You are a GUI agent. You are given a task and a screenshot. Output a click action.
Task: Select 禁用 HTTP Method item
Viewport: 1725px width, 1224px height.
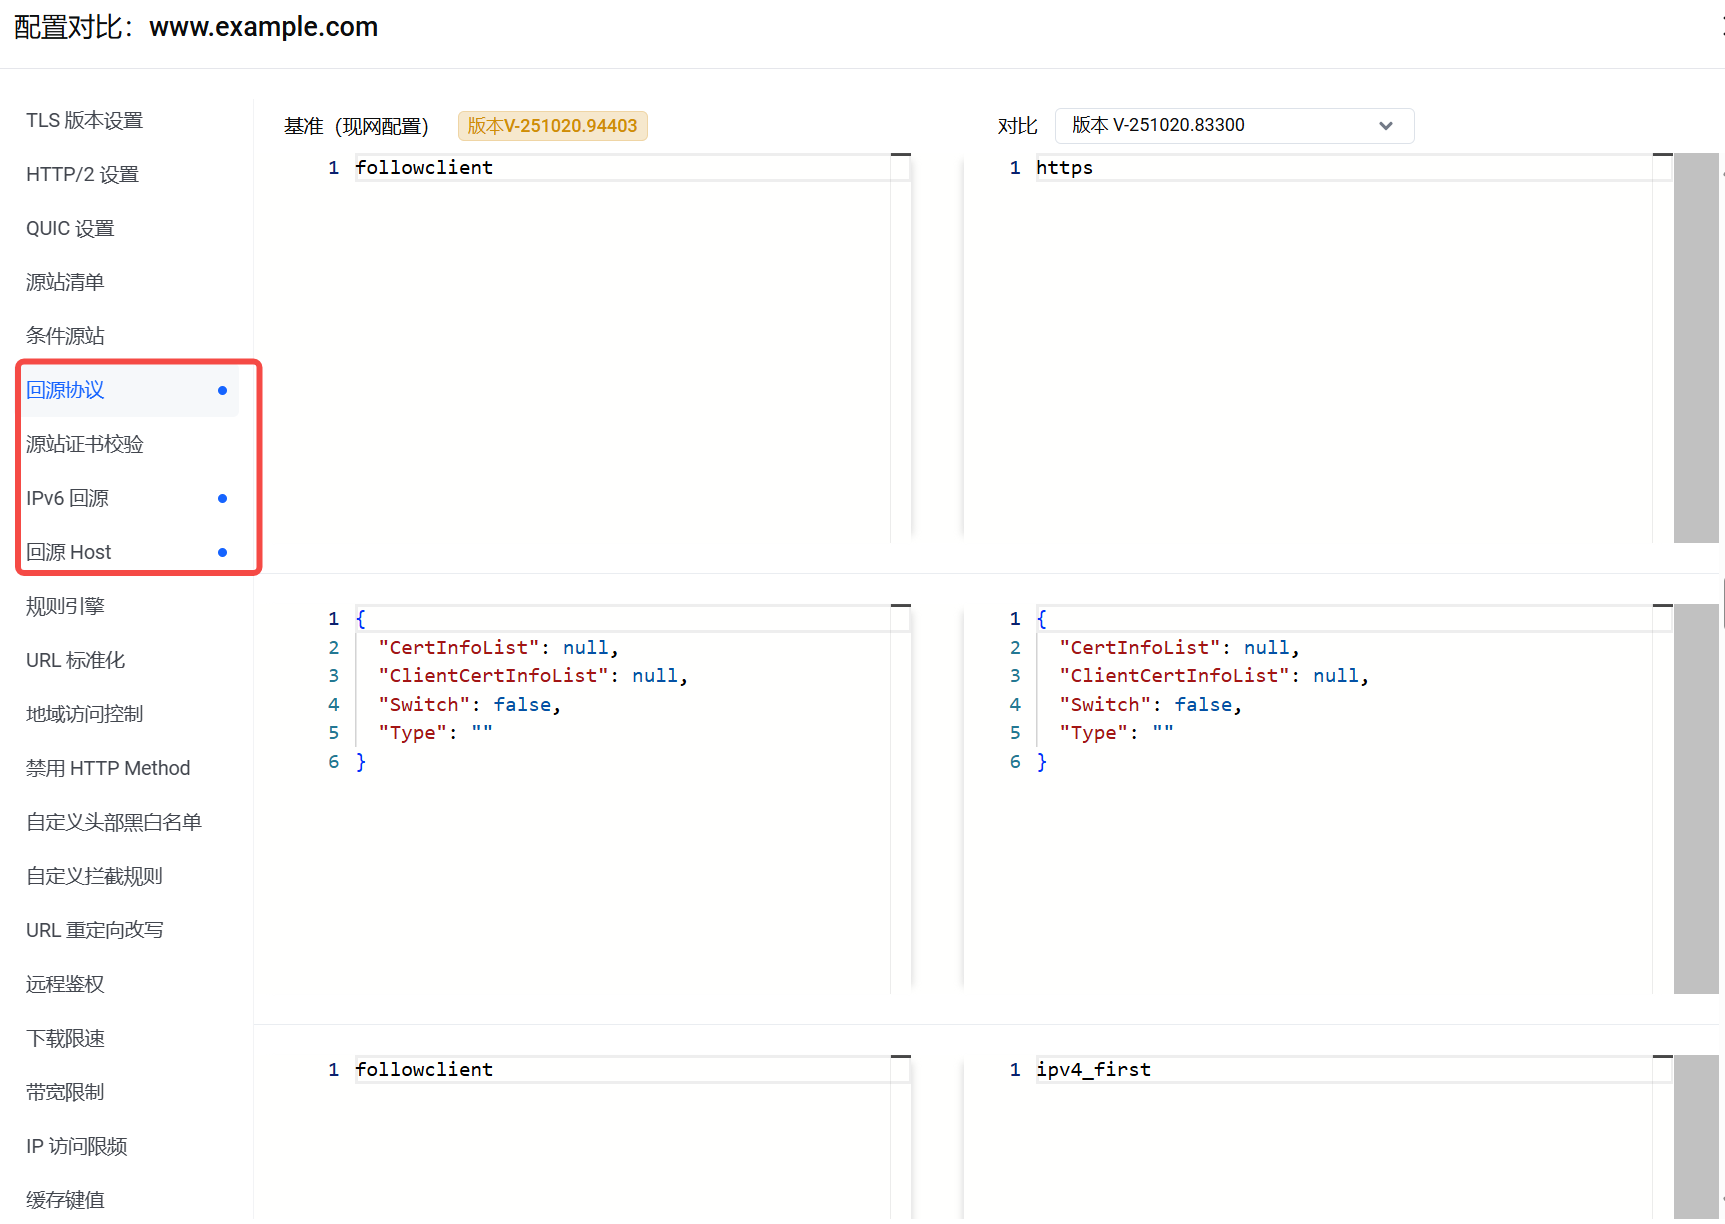(x=108, y=769)
